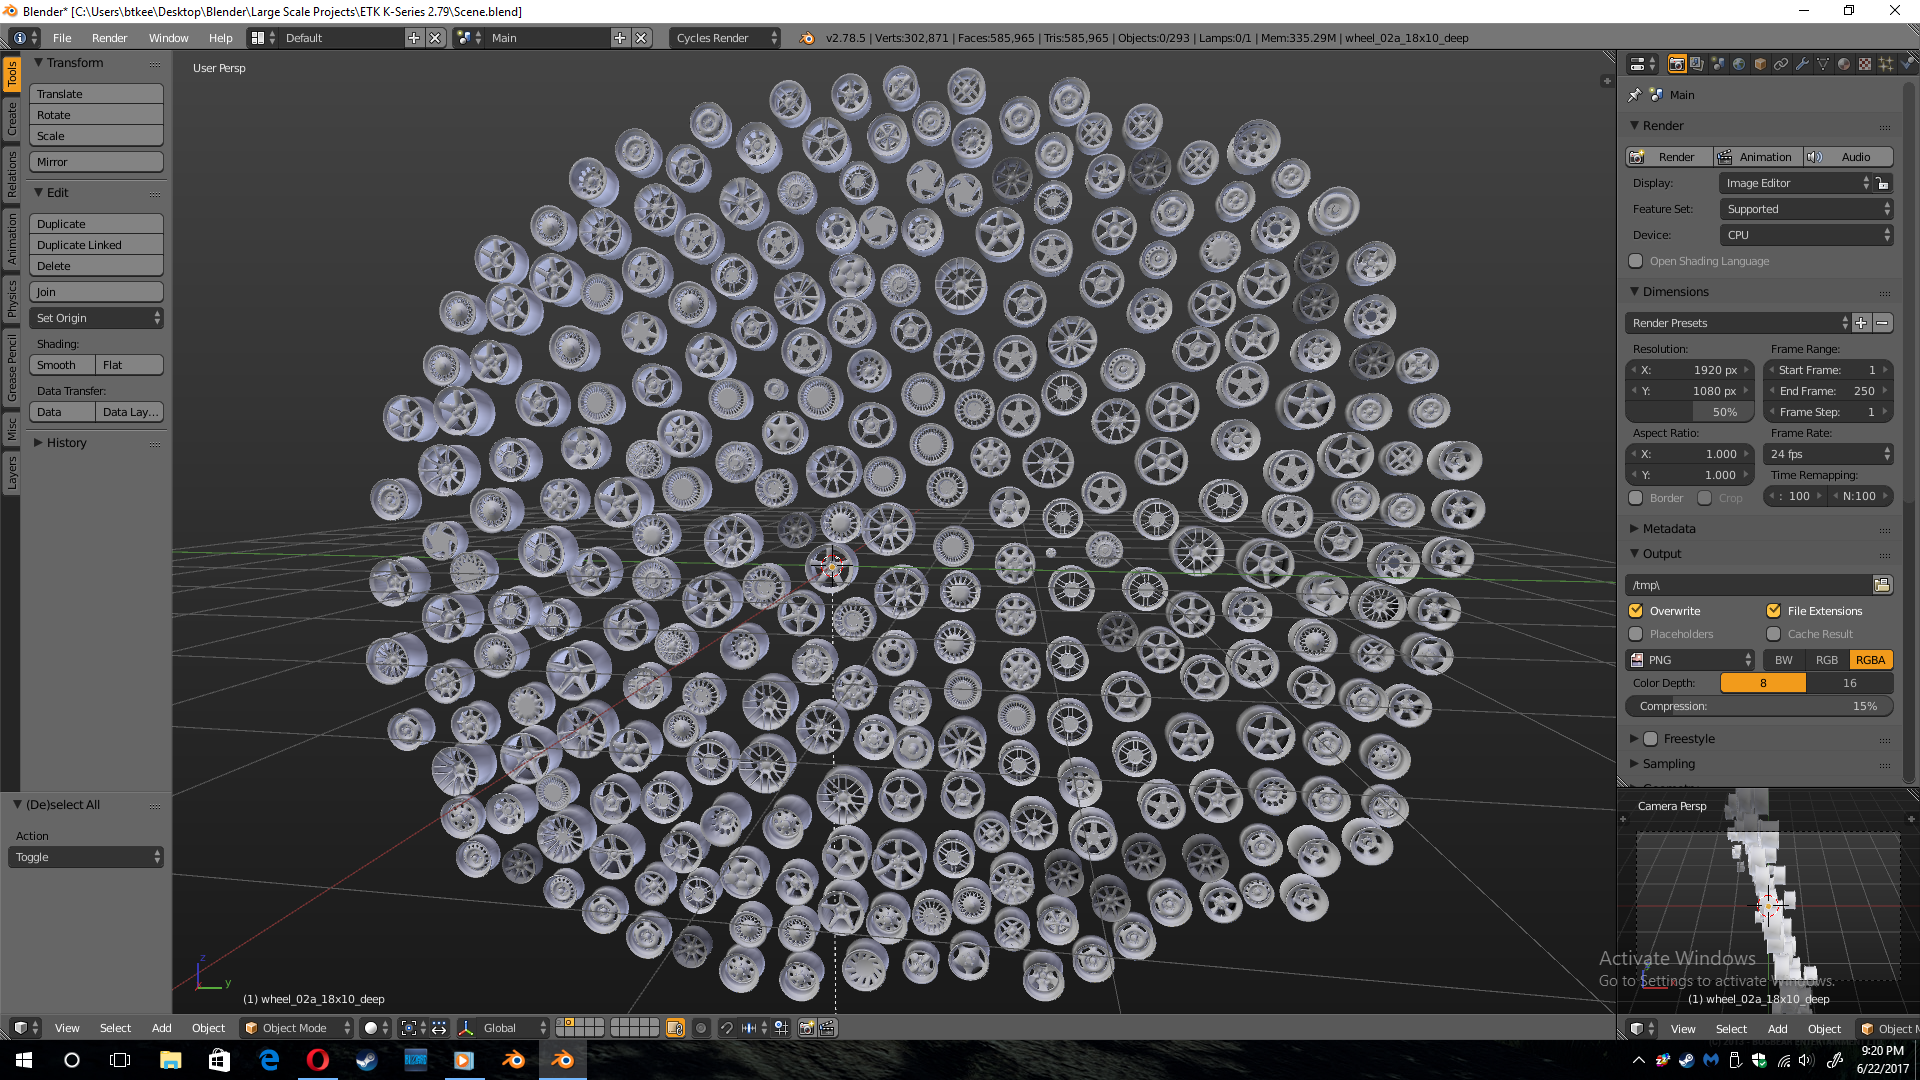Click the OpenGL render active viewport icon

click(x=806, y=1028)
